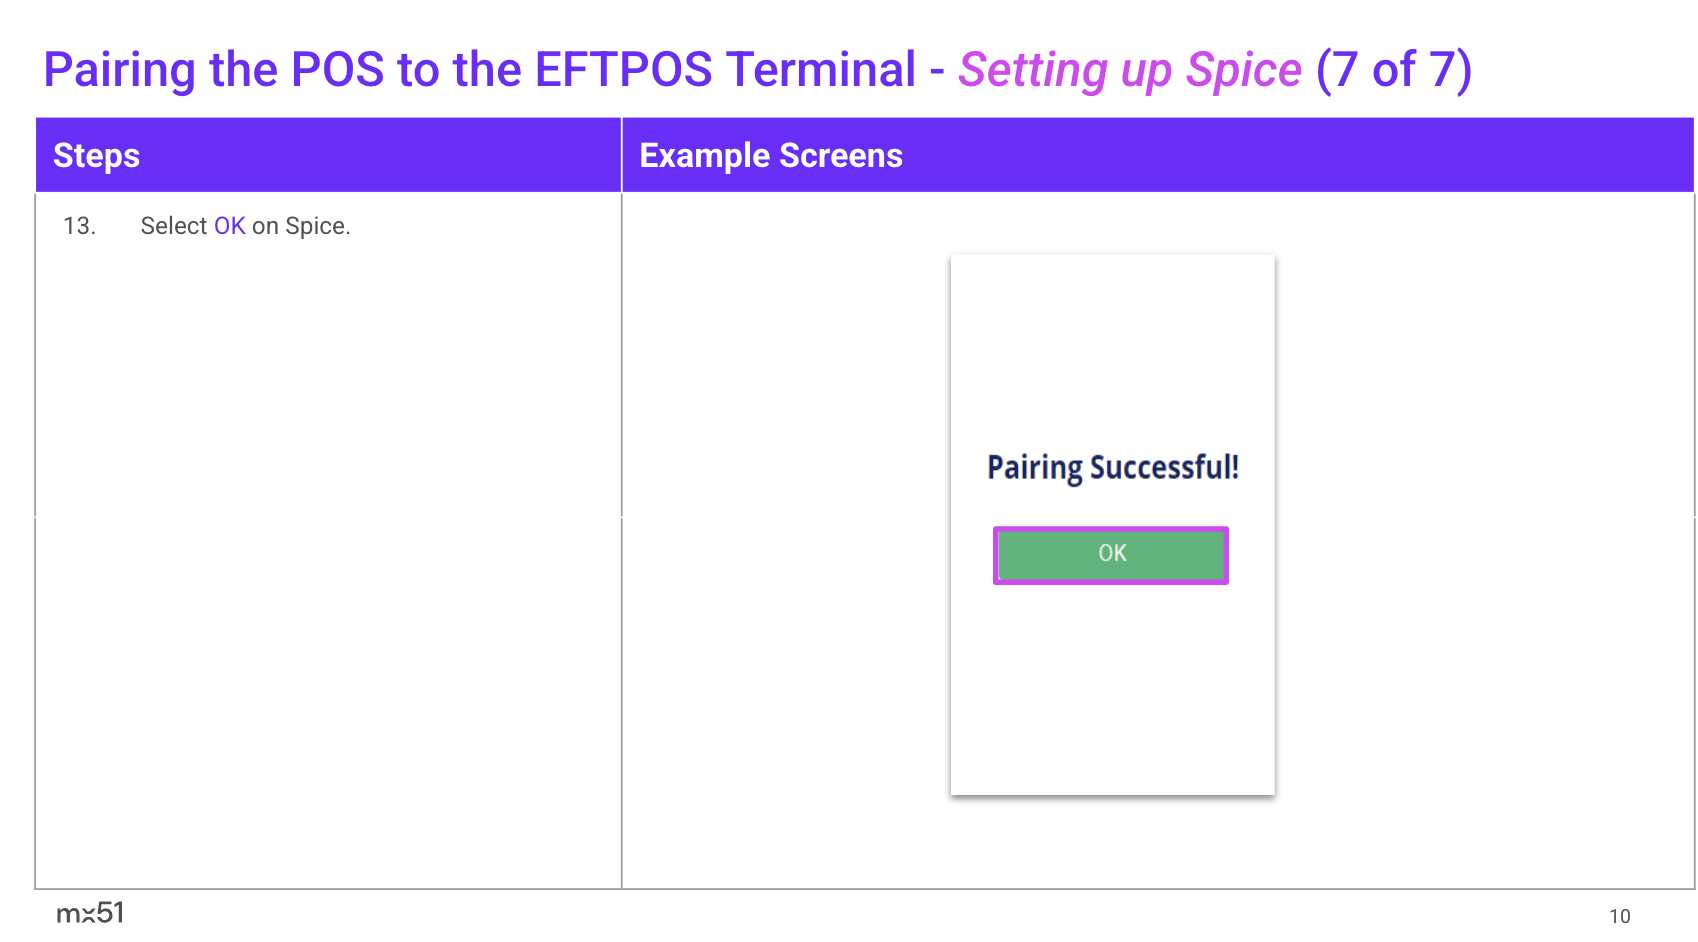The image size is (1698, 942).
Task: Click the word Successful! in the phone screen
Action: (x=1164, y=468)
